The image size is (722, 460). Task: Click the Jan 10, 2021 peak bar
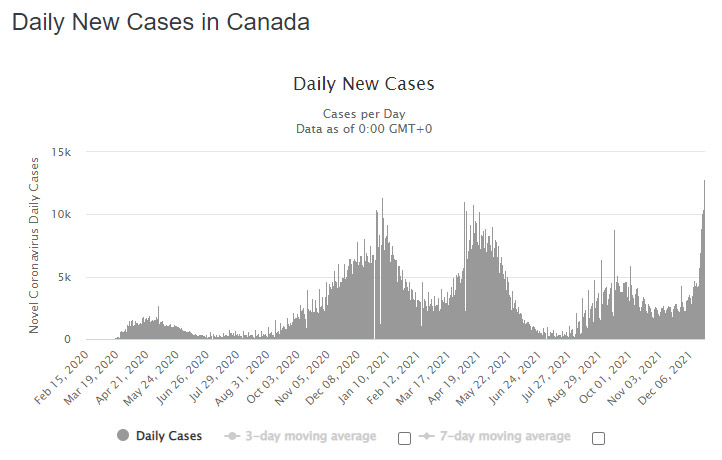[382, 269]
